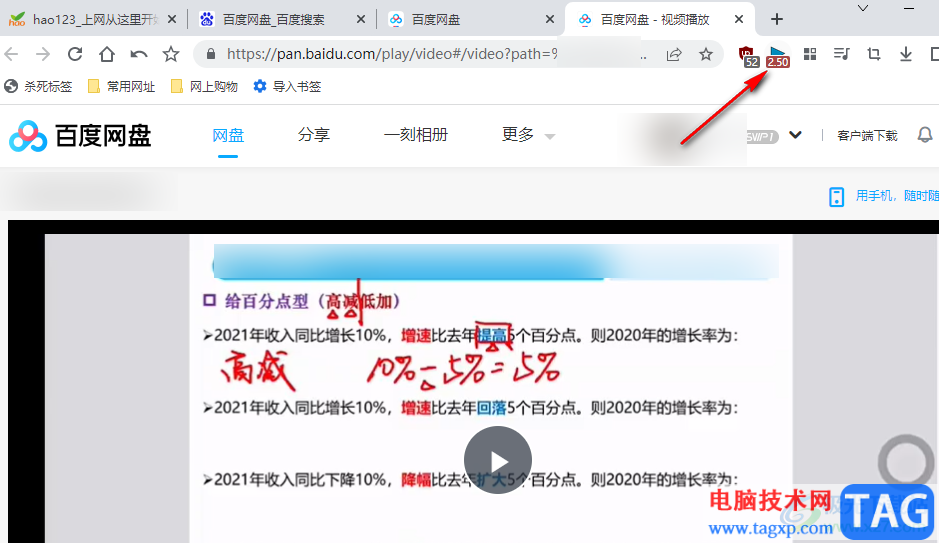939x543 pixels.
Task: Open the 分享 navigation tab
Action: pyautogui.click(x=314, y=135)
